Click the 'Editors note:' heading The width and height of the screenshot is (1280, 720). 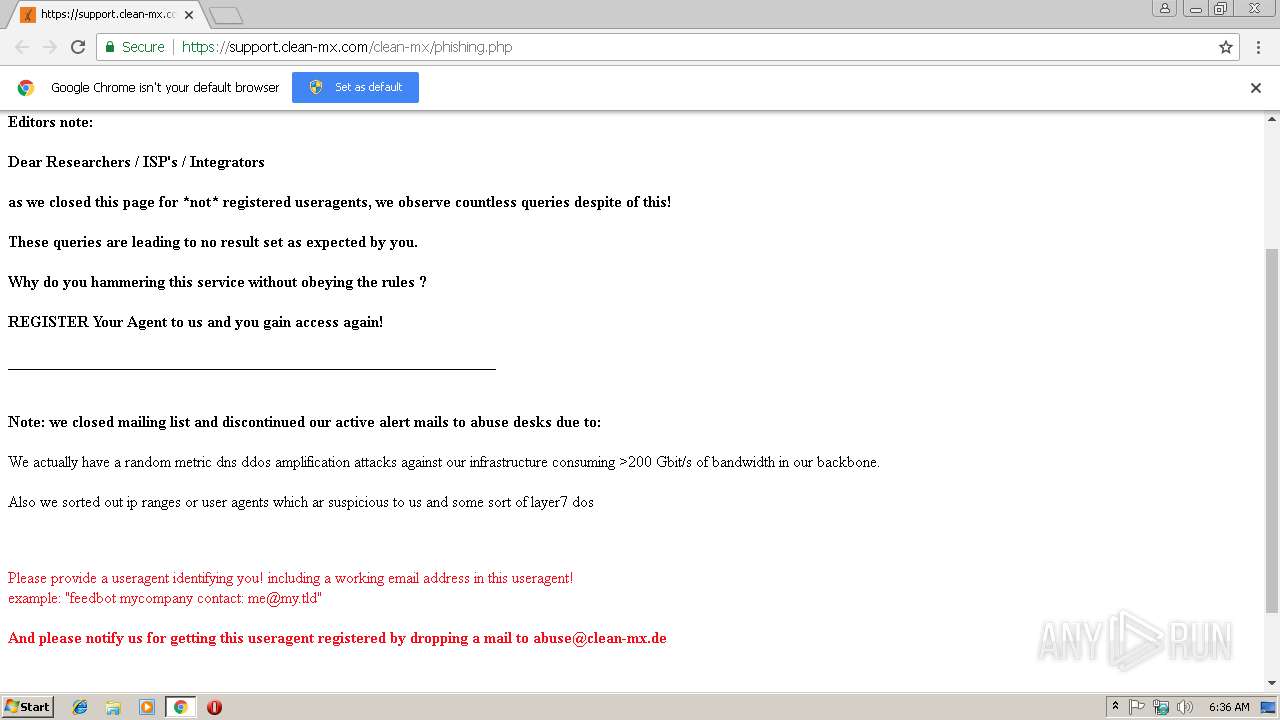click(50, 122)
